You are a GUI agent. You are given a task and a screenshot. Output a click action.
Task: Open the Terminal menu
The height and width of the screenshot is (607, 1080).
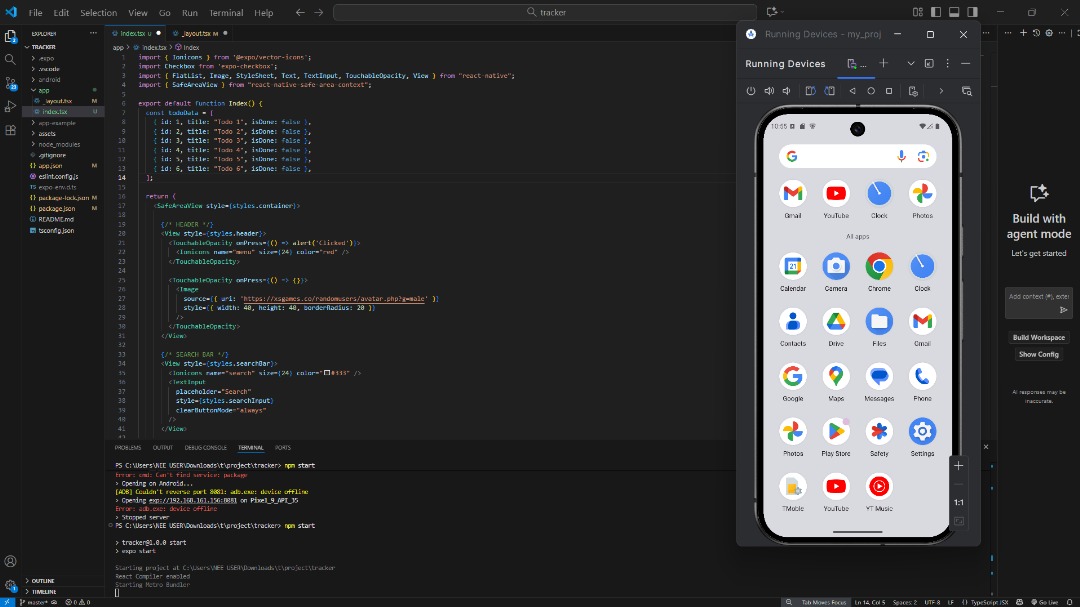pyautogui.click(x=226, y=12)
